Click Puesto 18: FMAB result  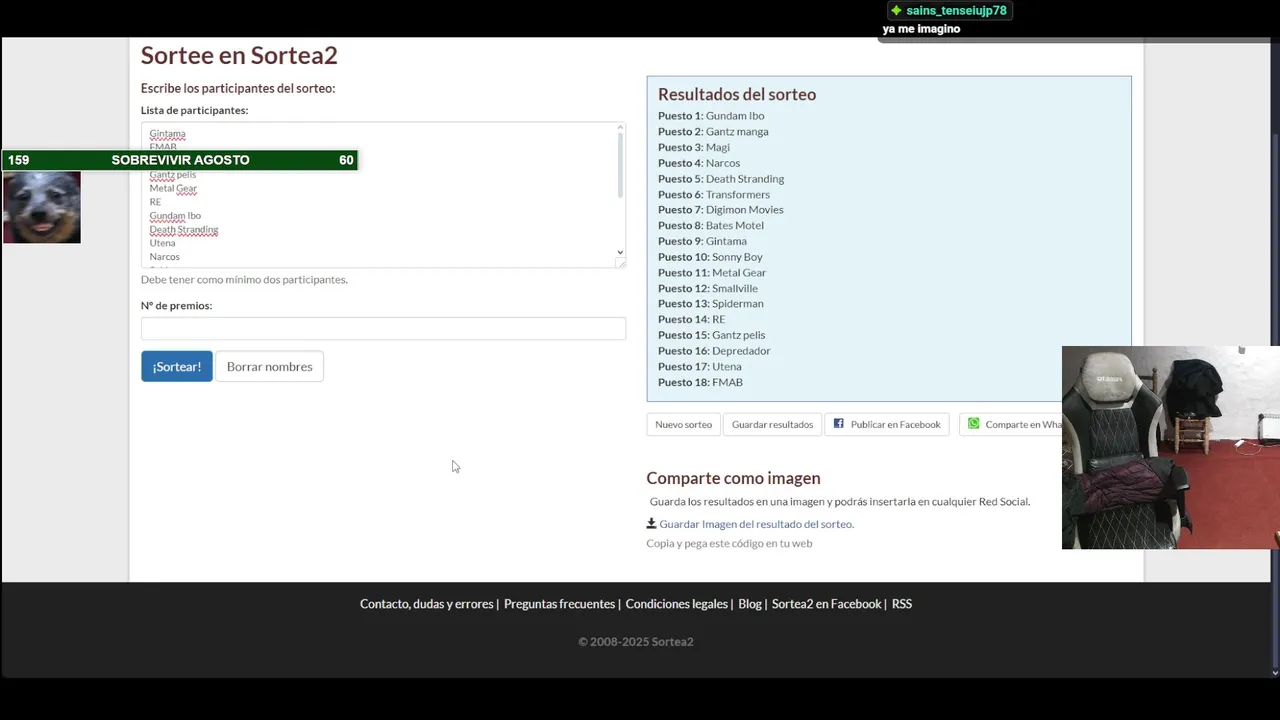(x=700, y=382)
